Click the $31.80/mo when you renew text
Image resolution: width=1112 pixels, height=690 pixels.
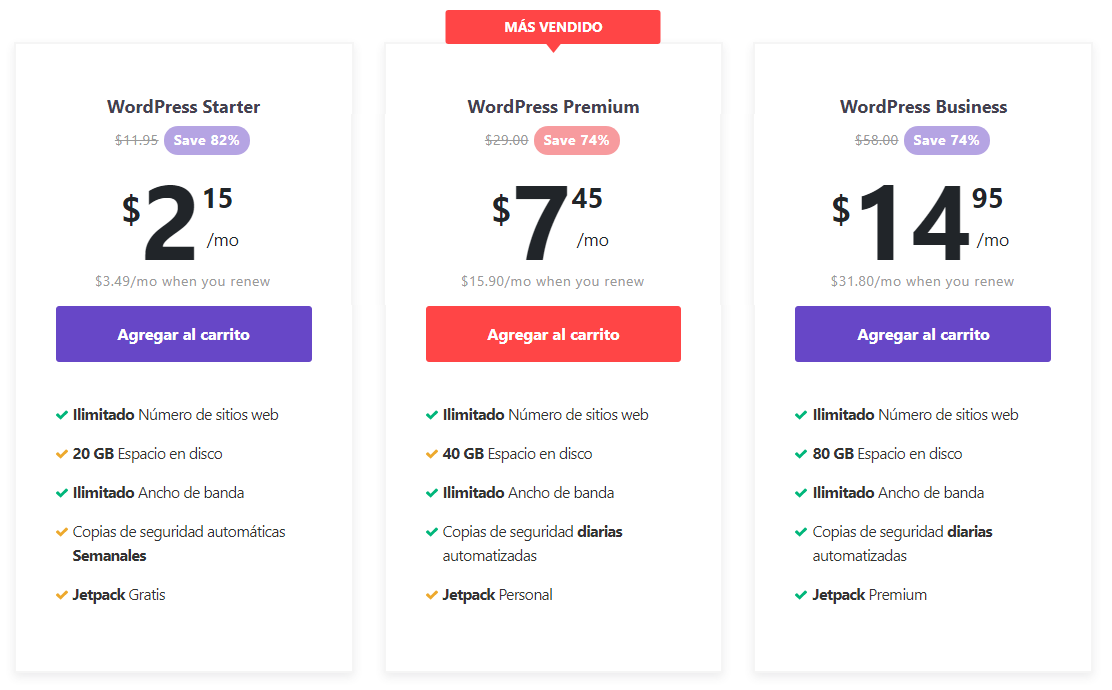(923, 281)
